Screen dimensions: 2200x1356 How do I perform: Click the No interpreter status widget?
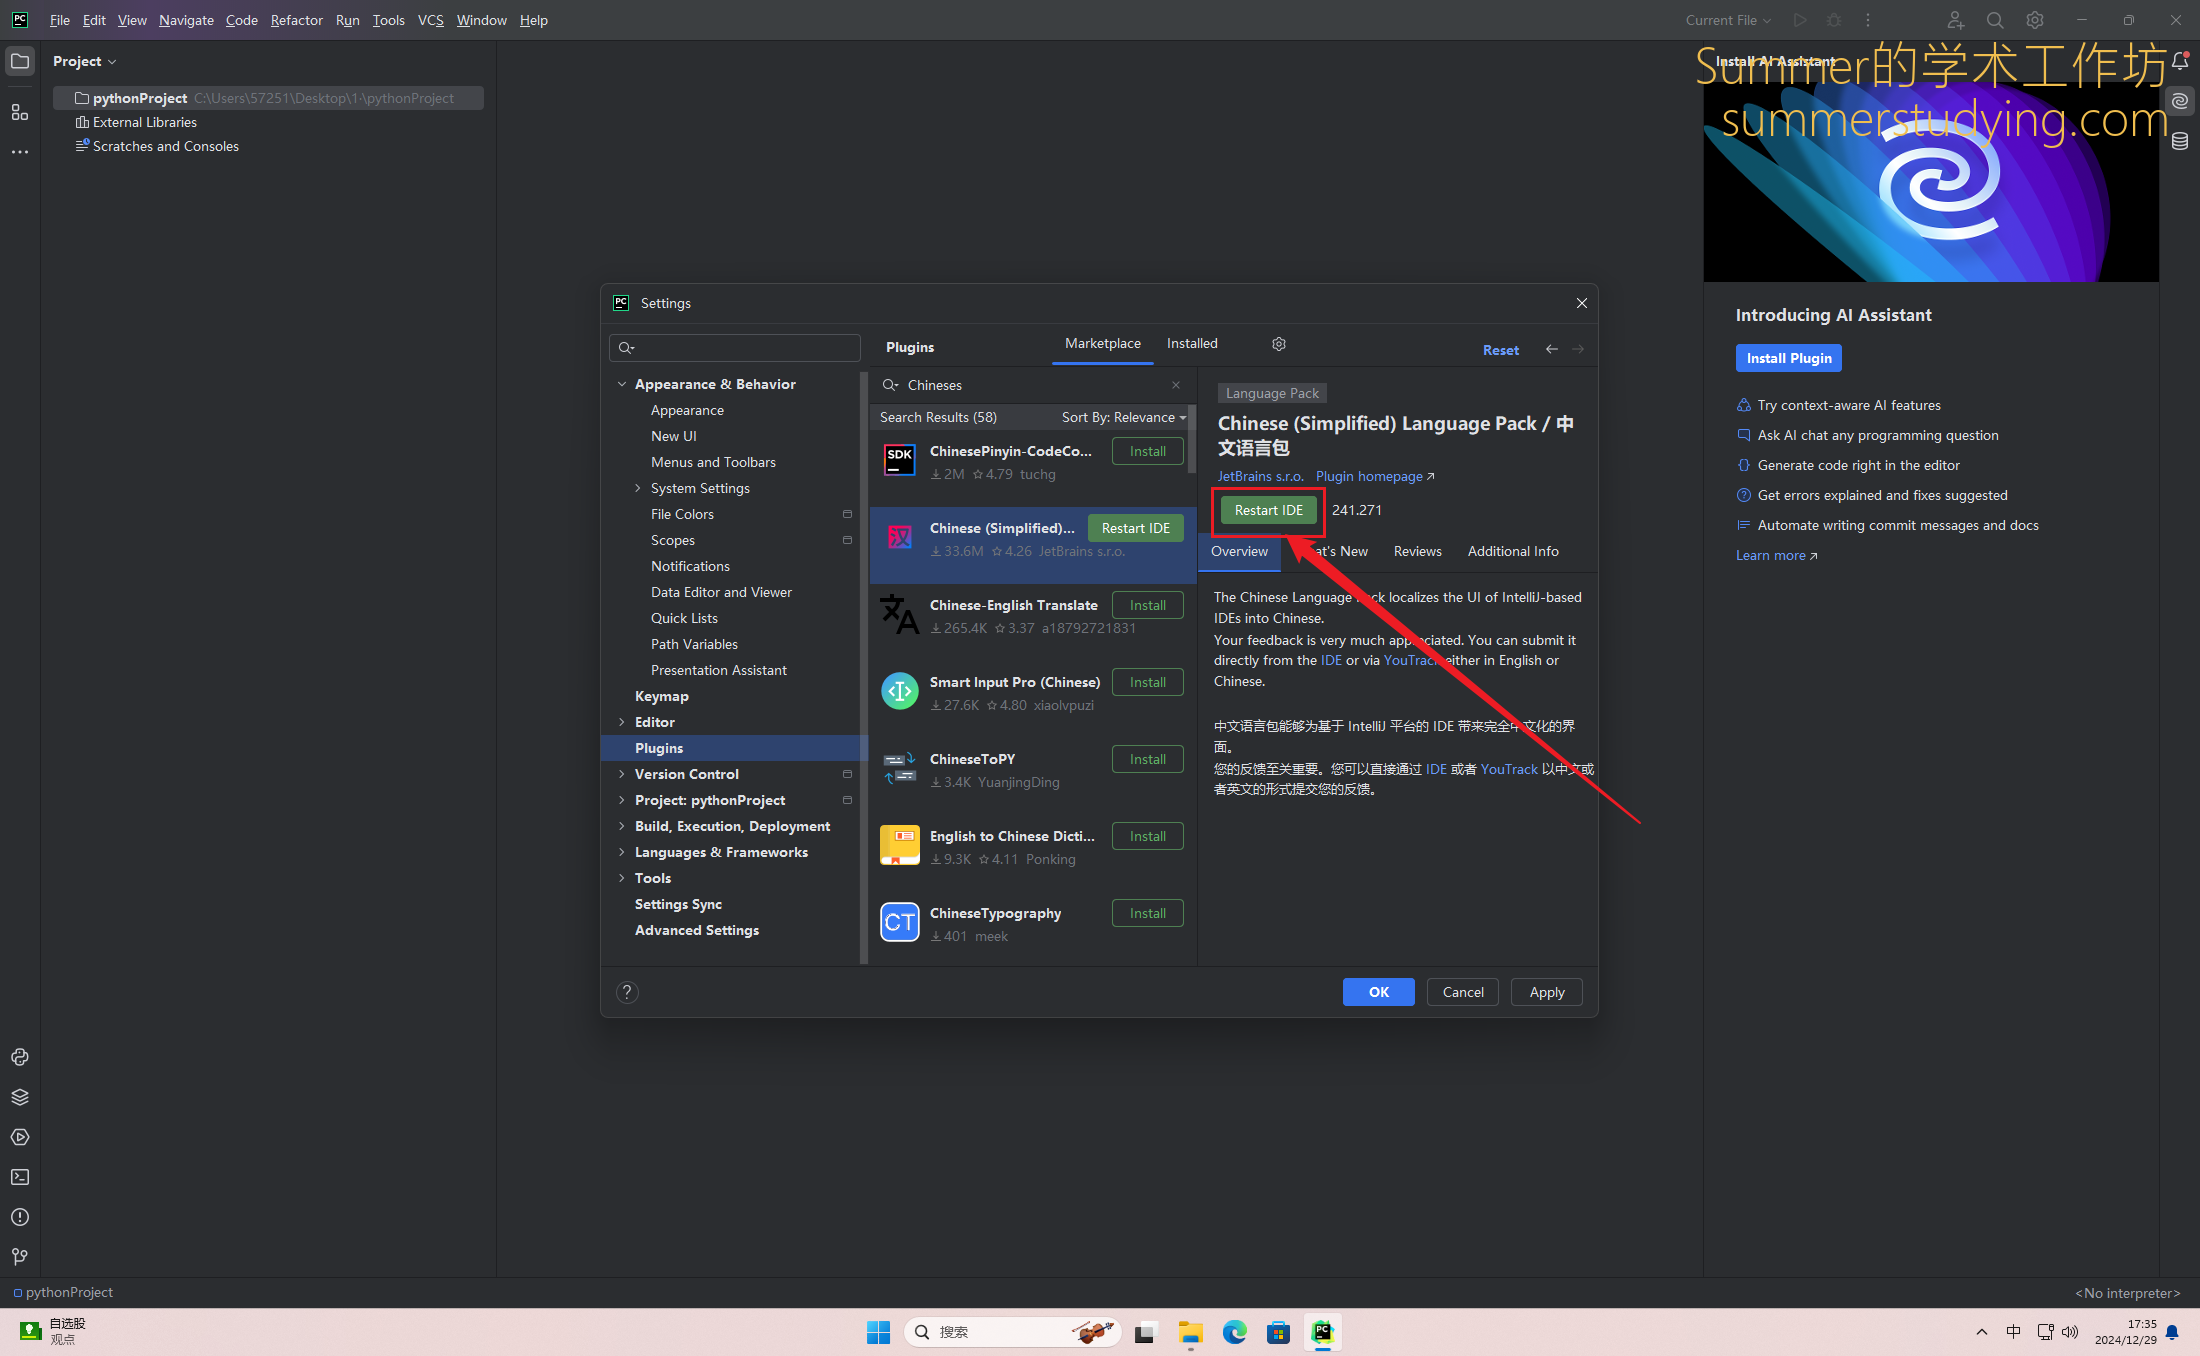click(2128, 1293)
